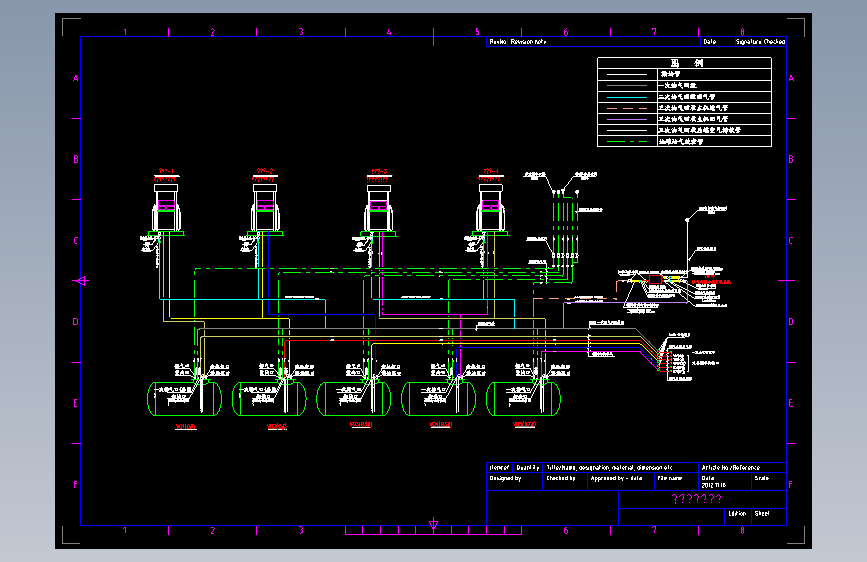Click the Designed by cell
The width and height of the screenshot is (867, 562).
(514, 481)
